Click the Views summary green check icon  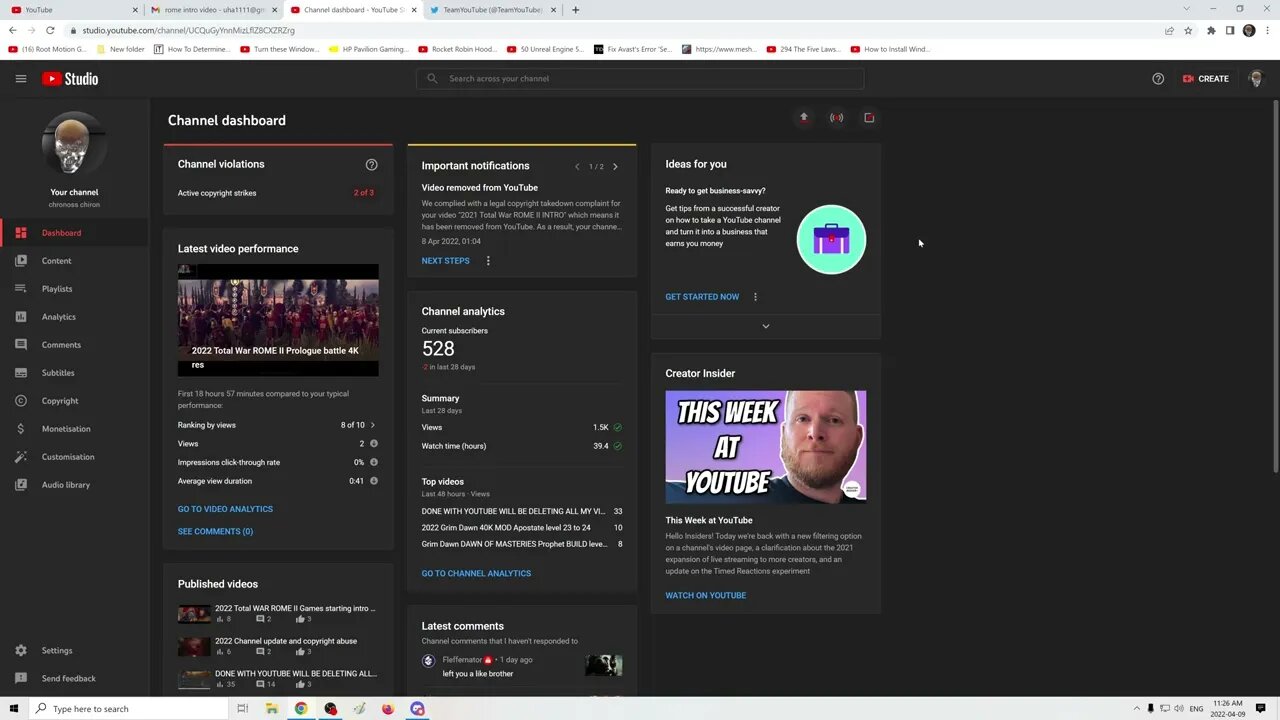(617, 427)
